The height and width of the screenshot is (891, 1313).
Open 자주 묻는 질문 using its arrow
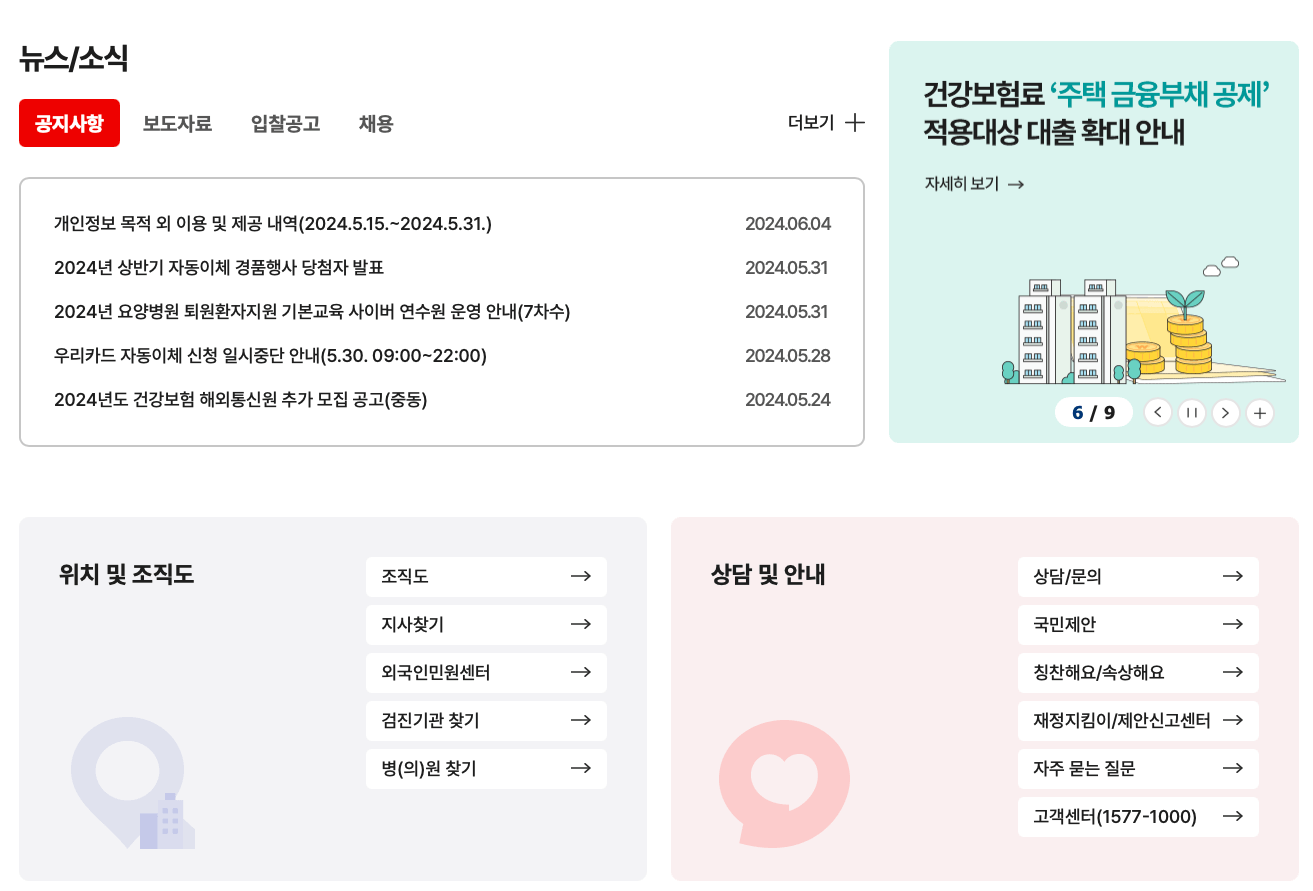[1233, 768]
